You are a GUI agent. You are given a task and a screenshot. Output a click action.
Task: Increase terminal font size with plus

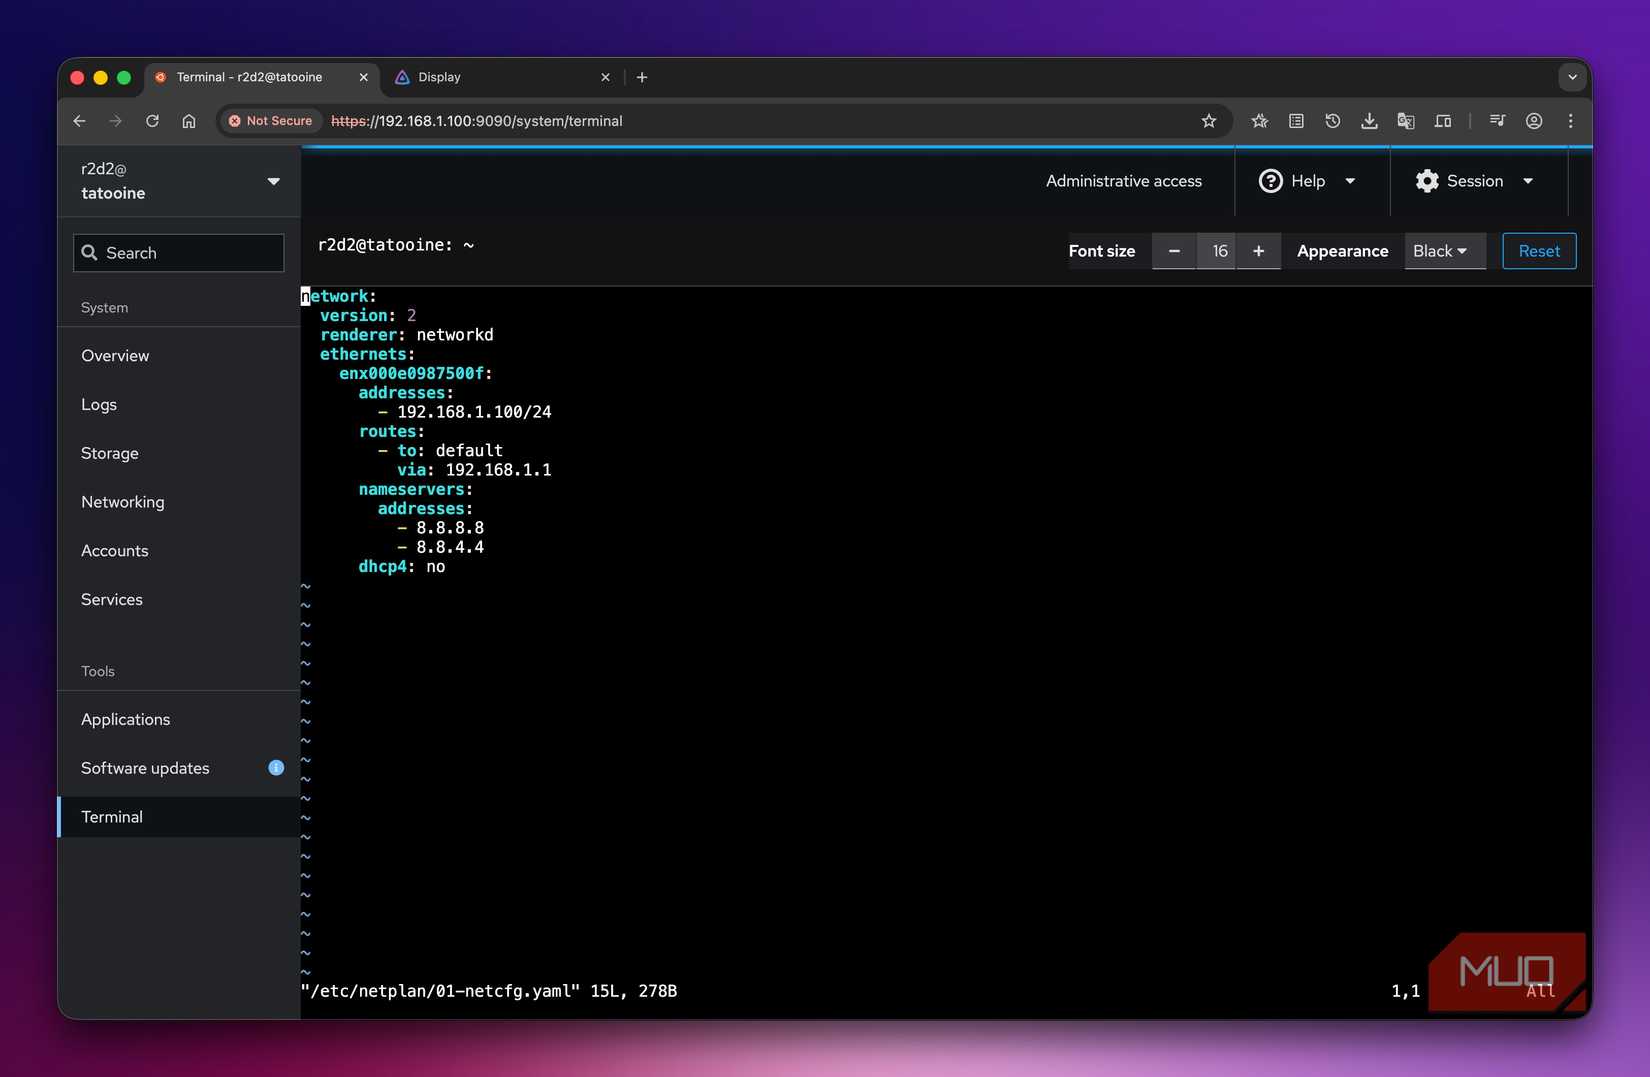[x=1258, y=251]
